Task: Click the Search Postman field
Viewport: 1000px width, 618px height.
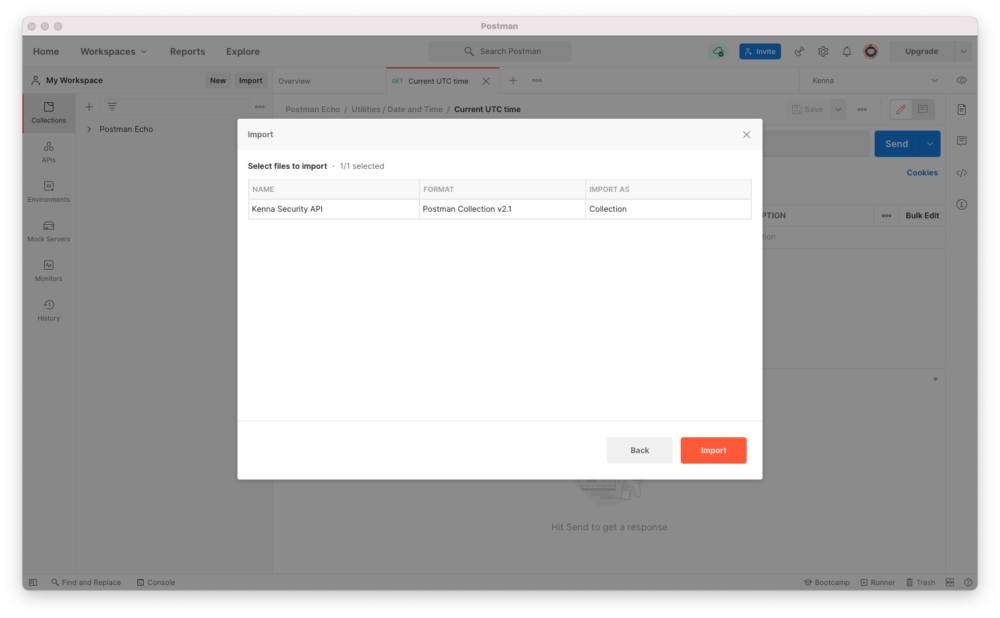Action: 501,51
